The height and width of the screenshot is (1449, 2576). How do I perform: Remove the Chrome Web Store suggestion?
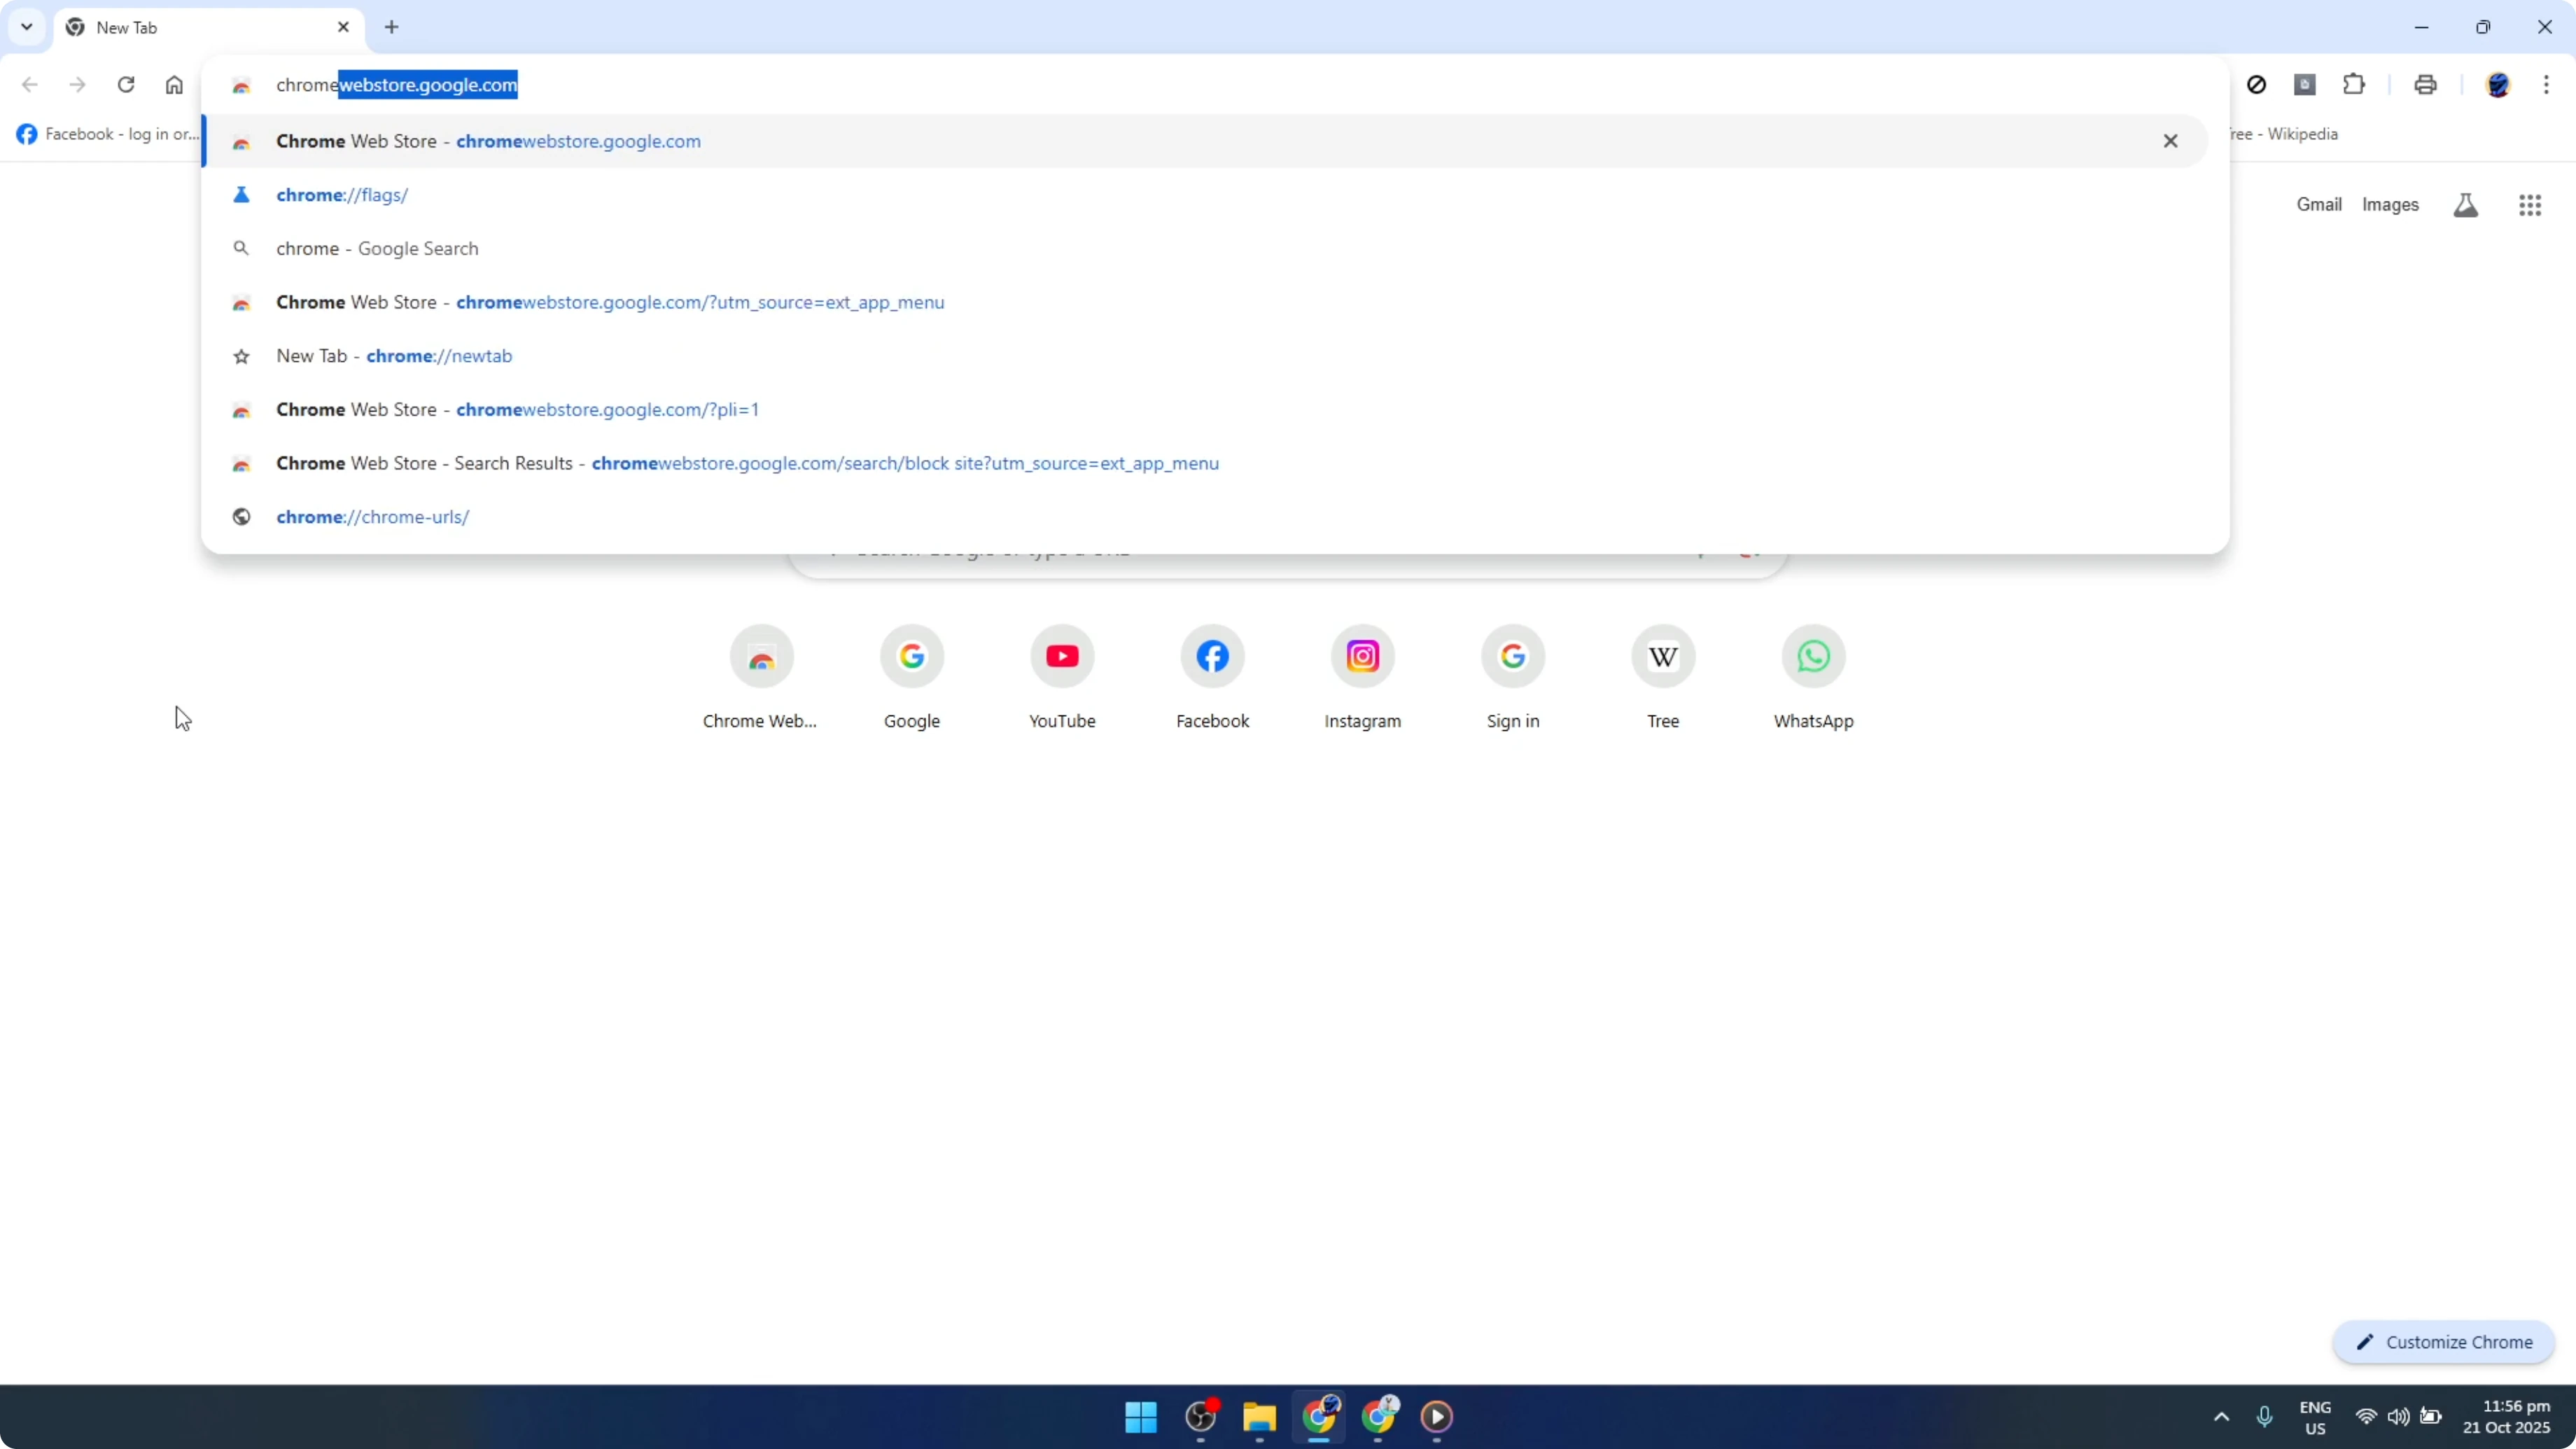(x=2171, y=141)
